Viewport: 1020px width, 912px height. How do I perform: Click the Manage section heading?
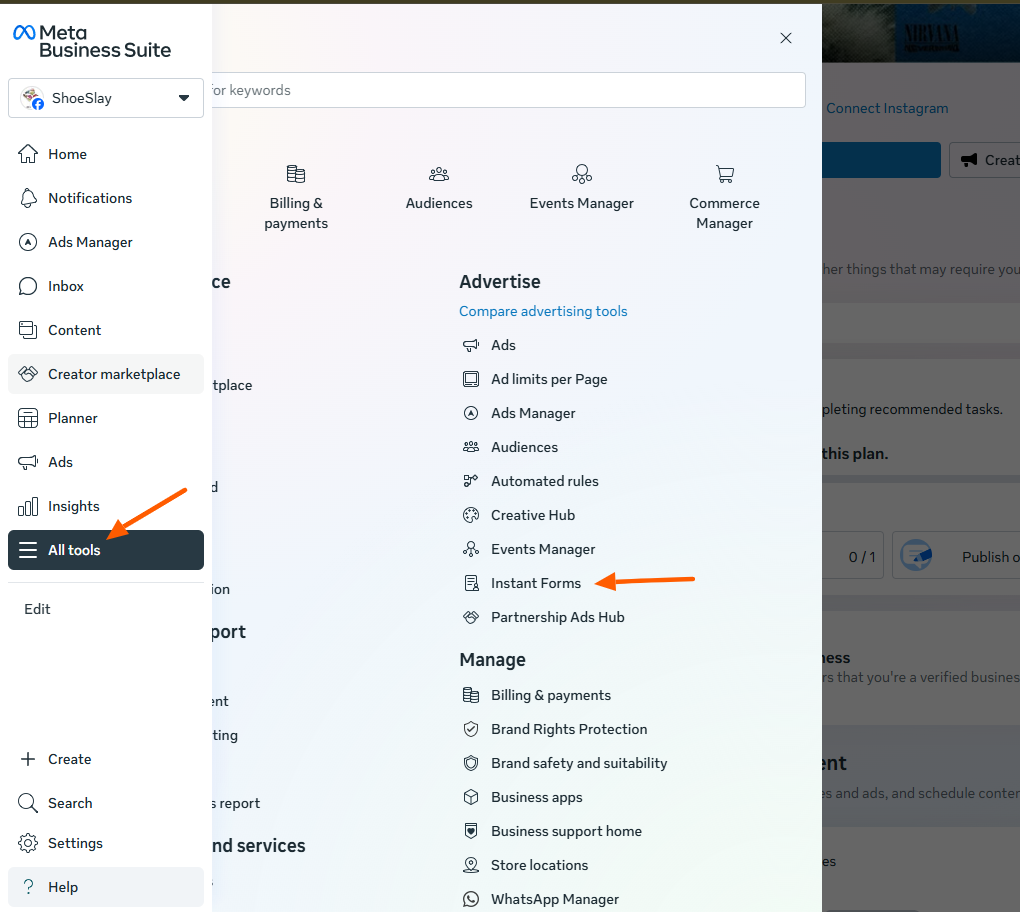(x=492, y=660)
